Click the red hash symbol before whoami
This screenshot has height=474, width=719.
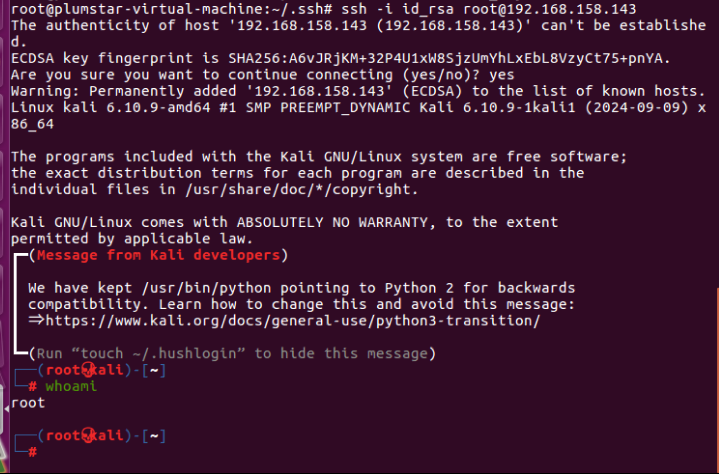pos(33,387)
